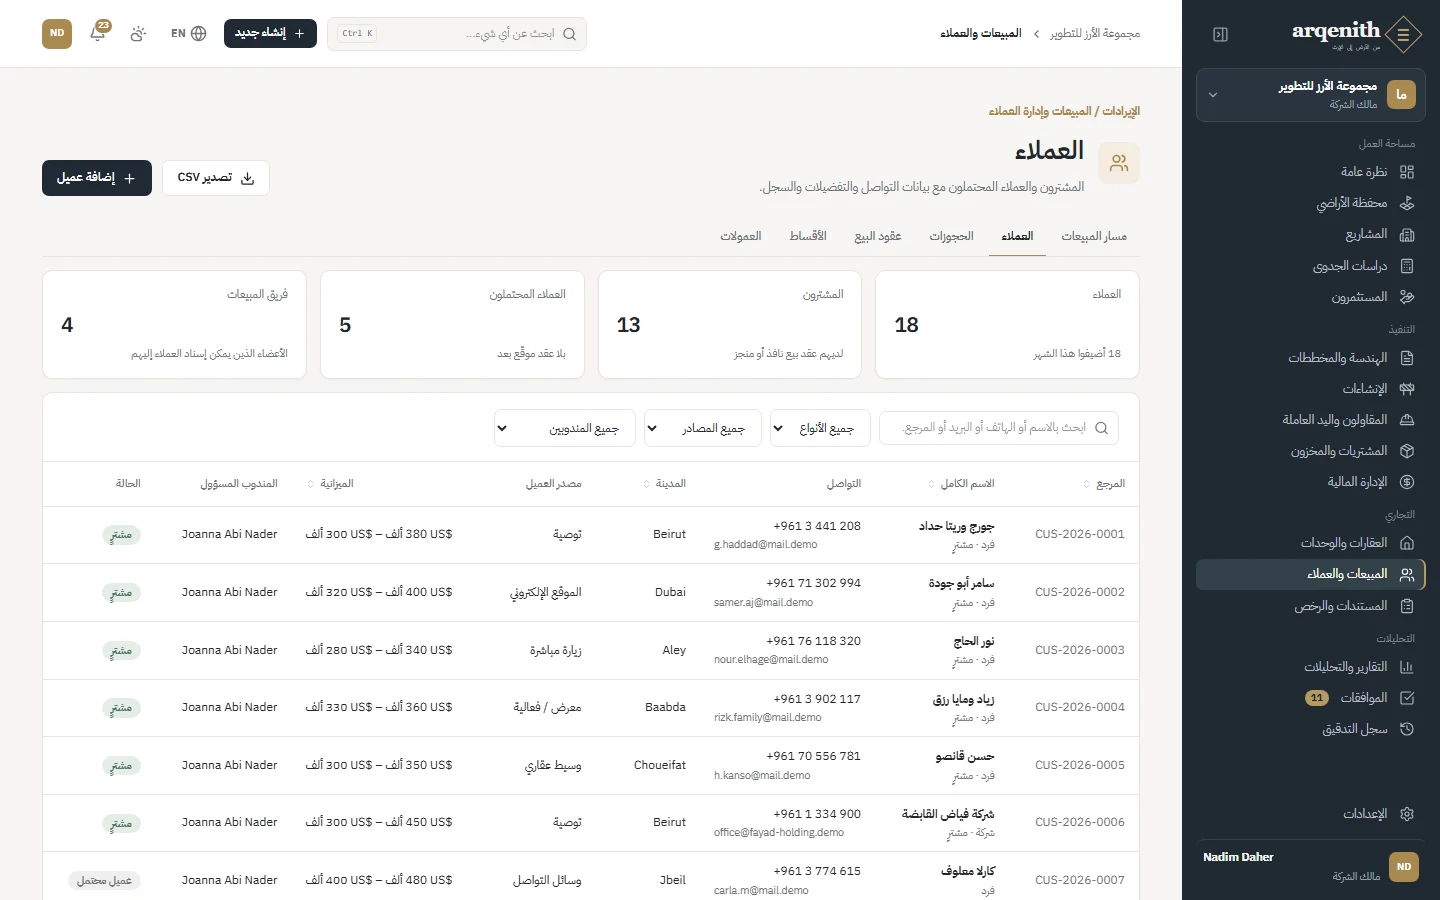Open الهندسة والمخططات engineering icon
The image size is (1440, 900).
coord(1407,358)
